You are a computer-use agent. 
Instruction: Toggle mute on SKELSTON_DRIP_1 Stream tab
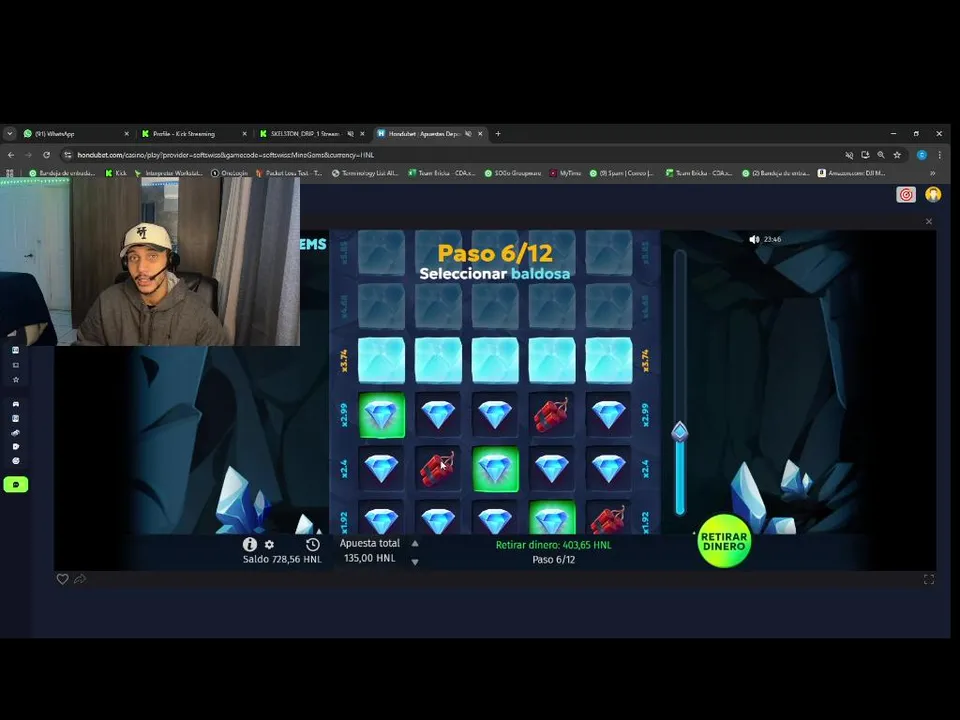tap(351, 133)
